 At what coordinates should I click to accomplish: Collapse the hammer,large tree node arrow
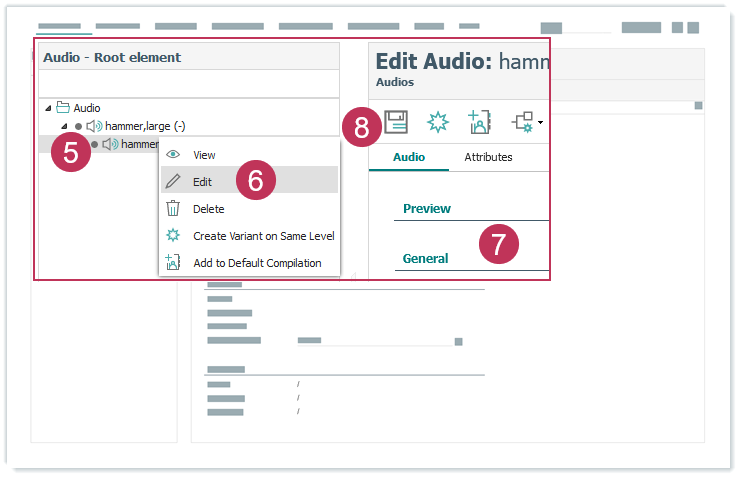coord(64,126)
